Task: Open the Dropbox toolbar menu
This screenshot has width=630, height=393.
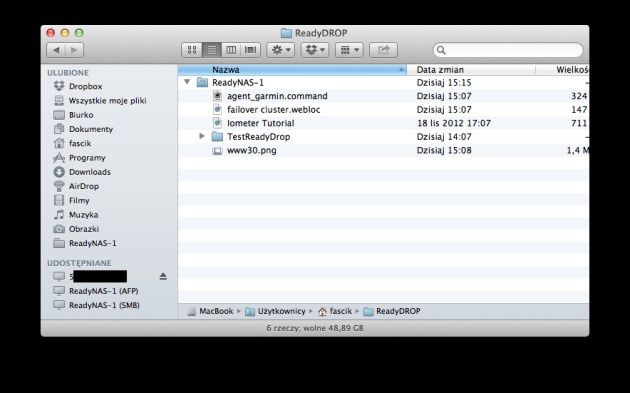Action: (x=315, y=50)
